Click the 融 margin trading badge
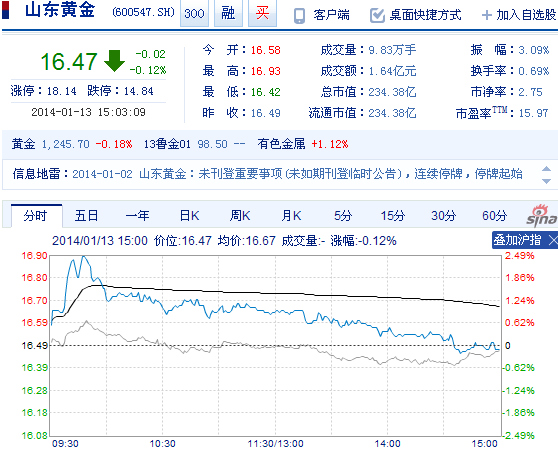558x450 pixels. pos(228,14)
